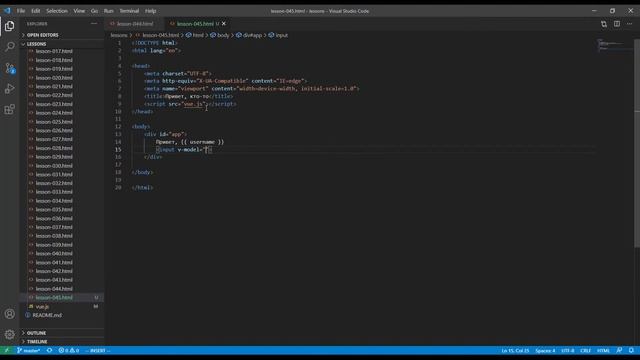Click line number 12 in the gutter

click(118, 127)
